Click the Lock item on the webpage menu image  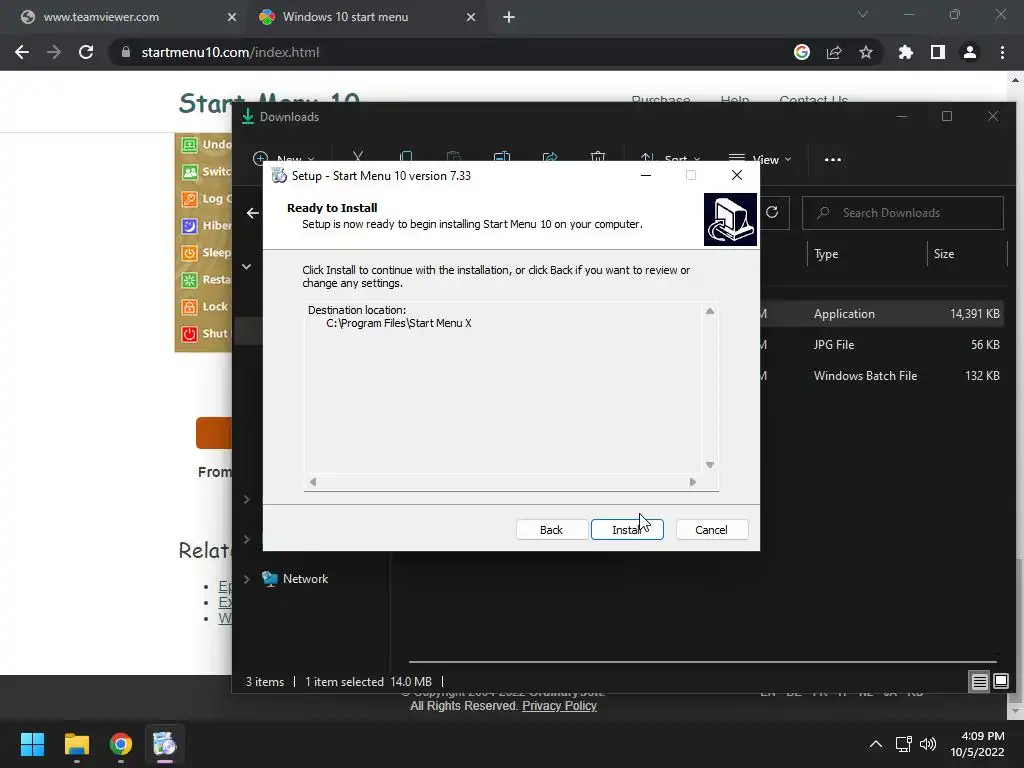point(204,307)
